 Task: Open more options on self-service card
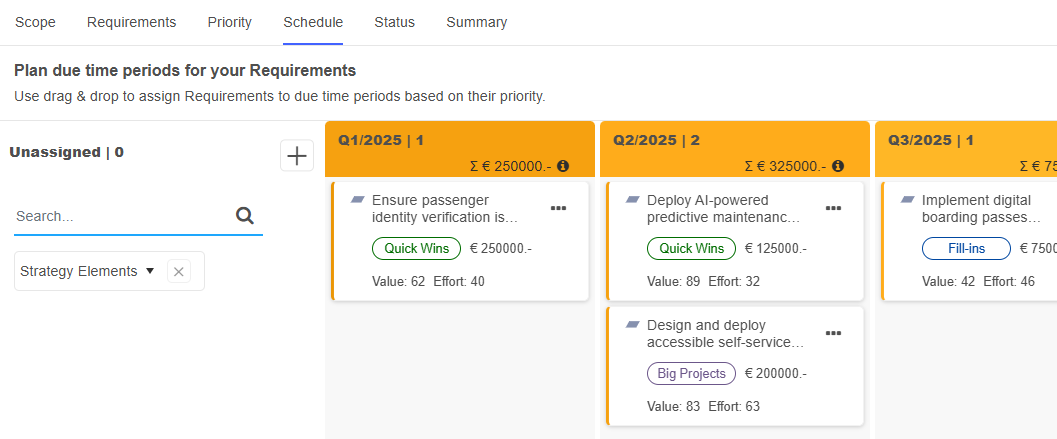pyautogui.click(x=833, y=333)
